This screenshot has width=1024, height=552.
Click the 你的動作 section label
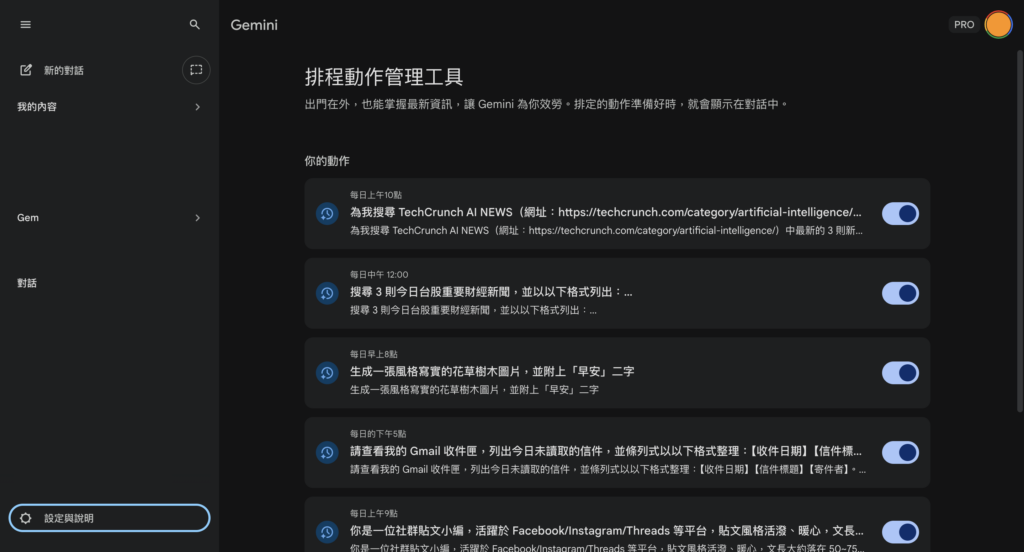click(x=327, y=161)
